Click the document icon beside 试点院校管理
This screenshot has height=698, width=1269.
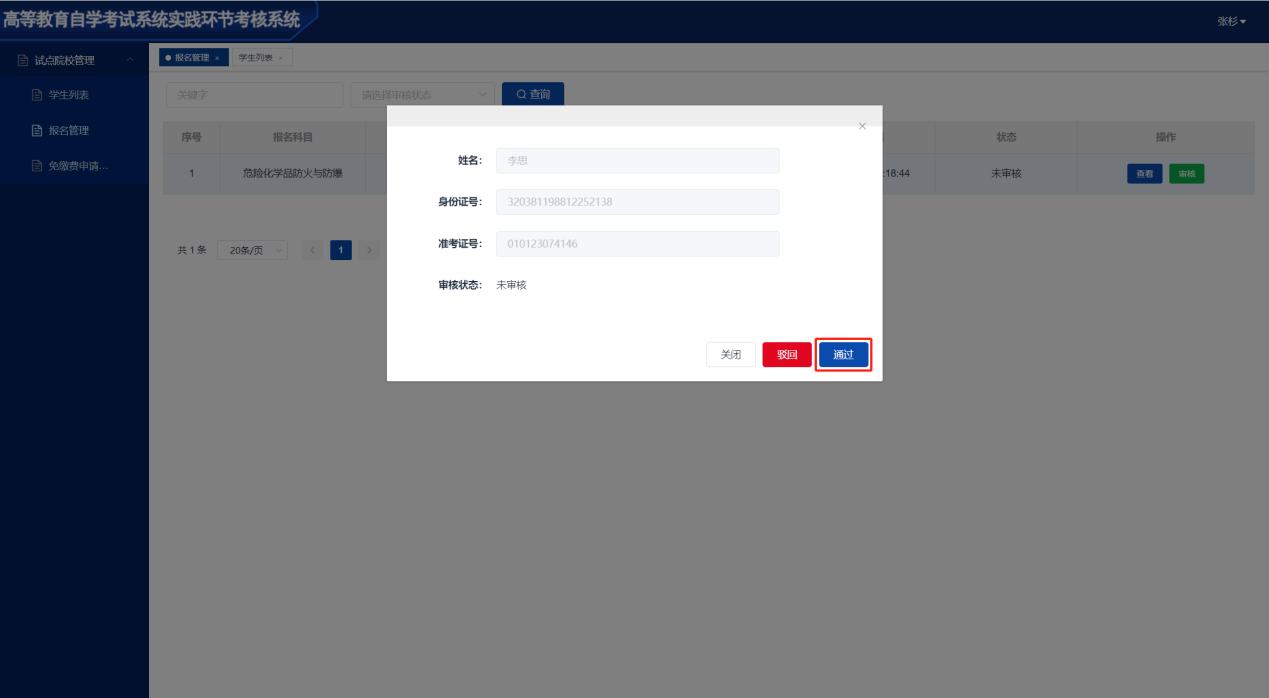click(x=23, y=60)
